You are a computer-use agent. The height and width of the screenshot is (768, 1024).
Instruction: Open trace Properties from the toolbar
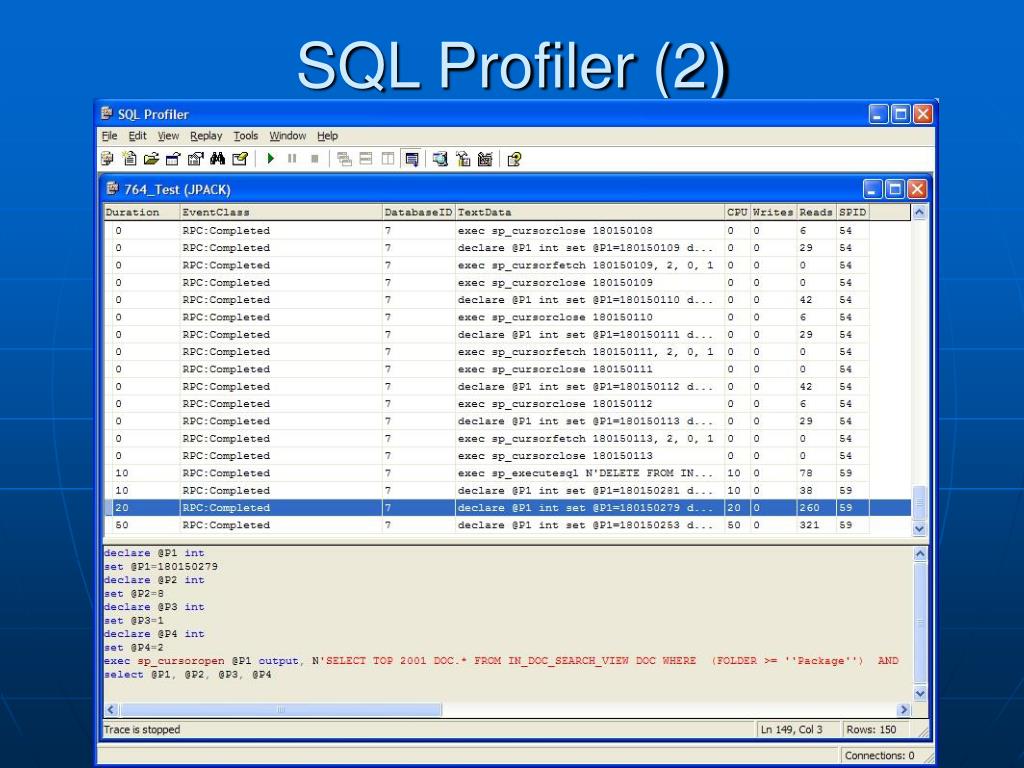coord(195,159)
